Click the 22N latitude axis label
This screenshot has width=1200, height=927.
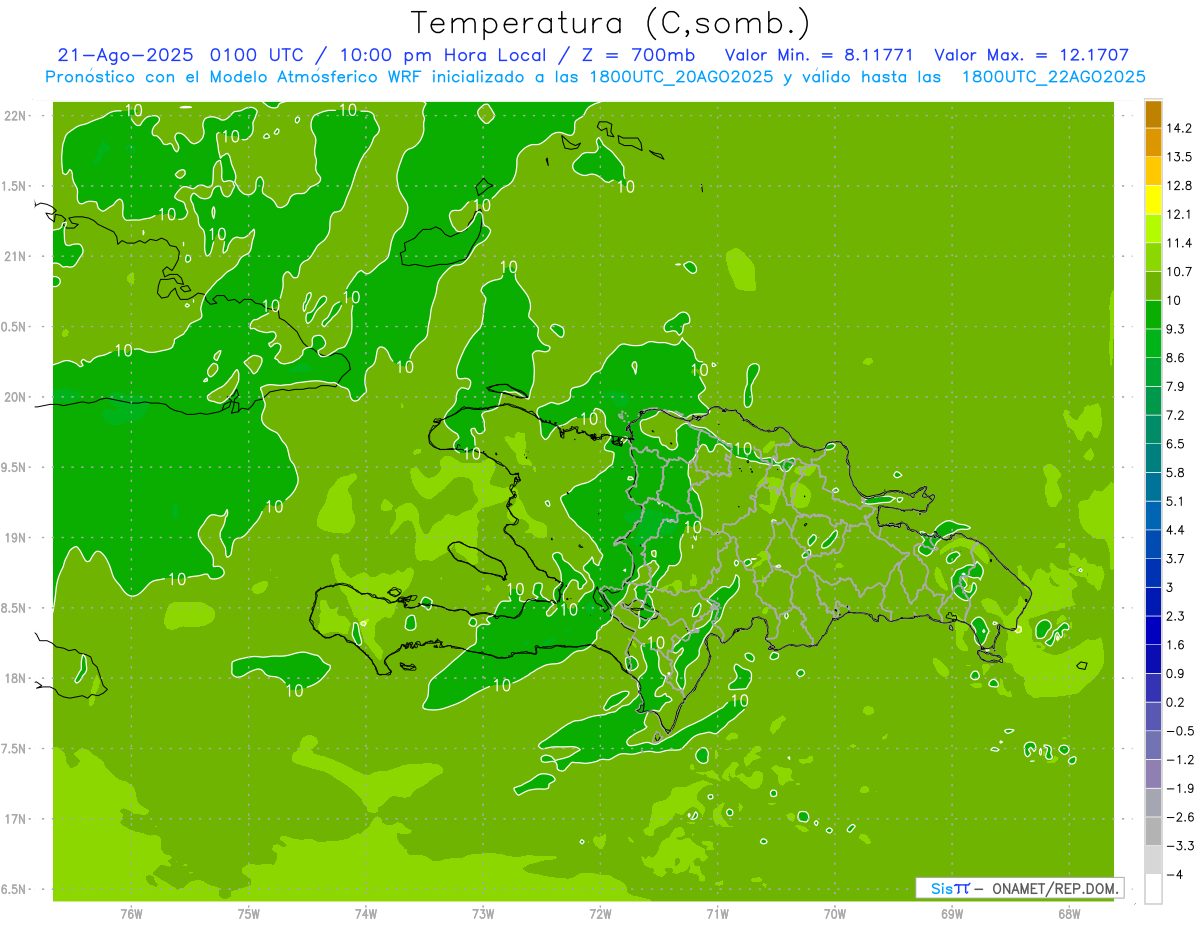point(15,115)
